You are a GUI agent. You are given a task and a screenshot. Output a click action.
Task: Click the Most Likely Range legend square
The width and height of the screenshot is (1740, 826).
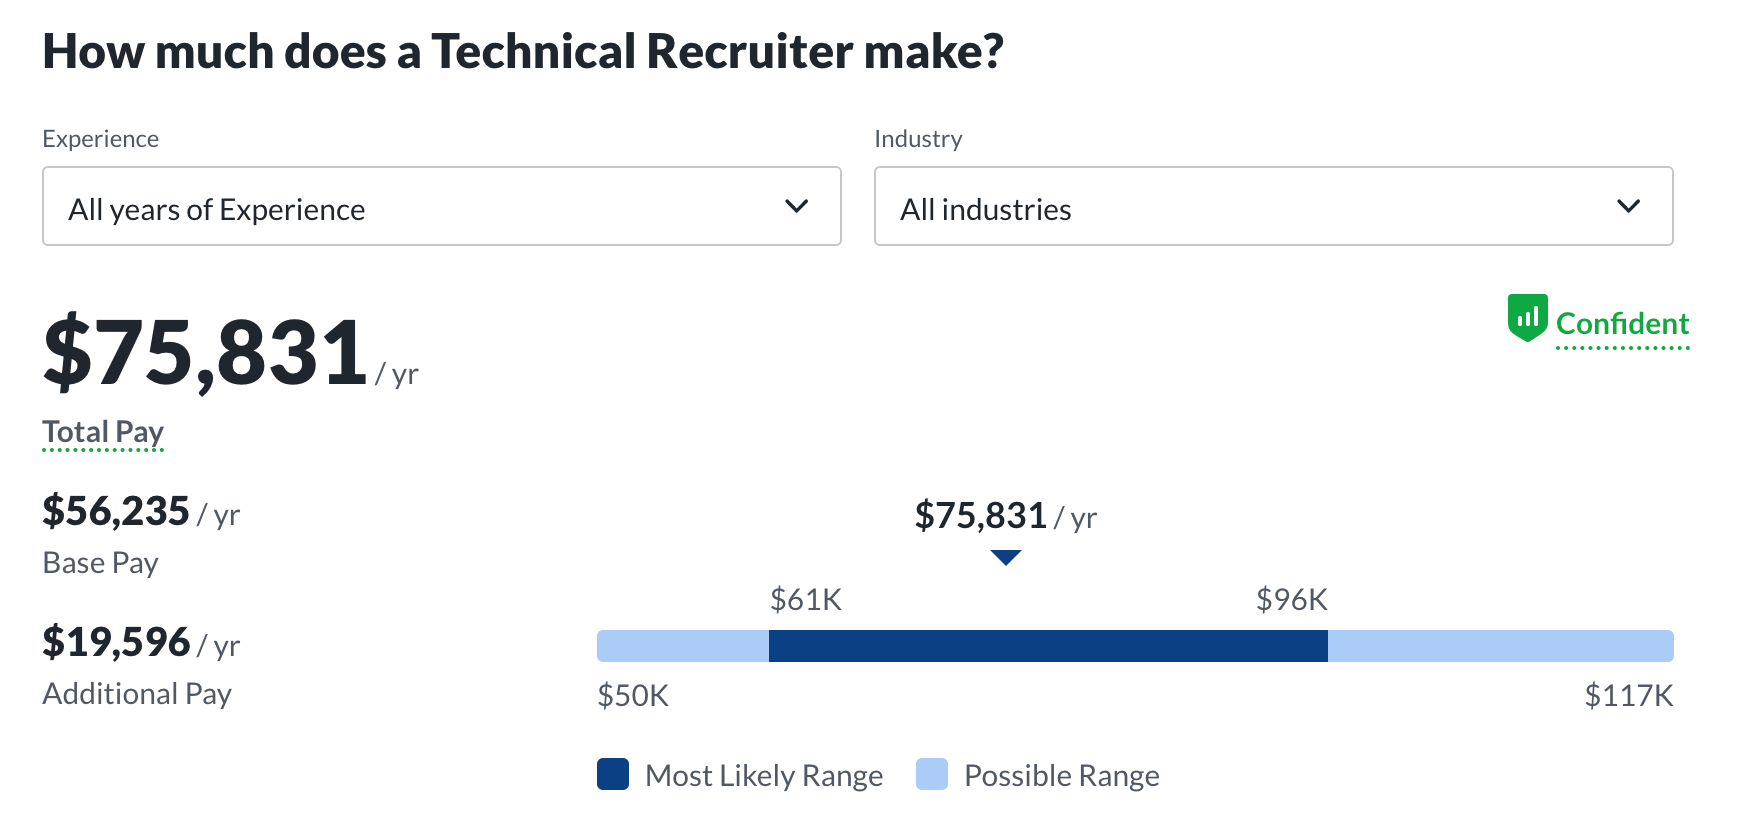(x=612, y=774)
